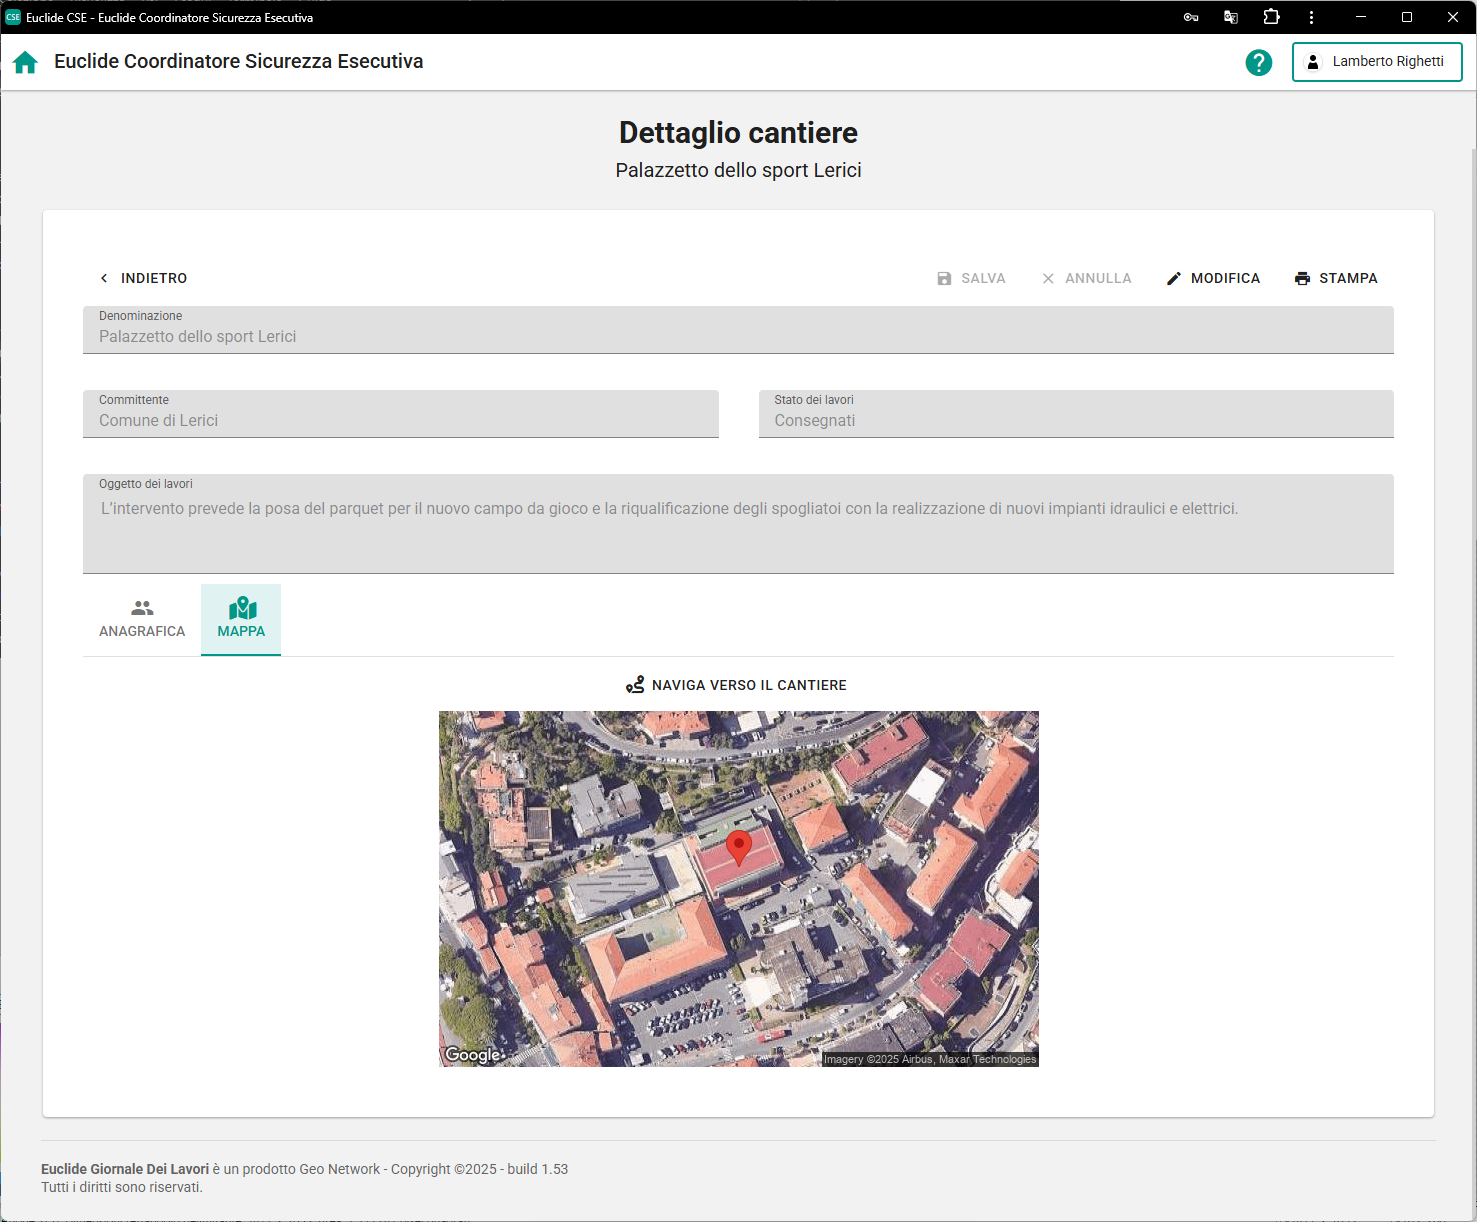Open the three-dot menu in title bar
This screenshot has height=1222, width=1477.
pos(1311,17)
